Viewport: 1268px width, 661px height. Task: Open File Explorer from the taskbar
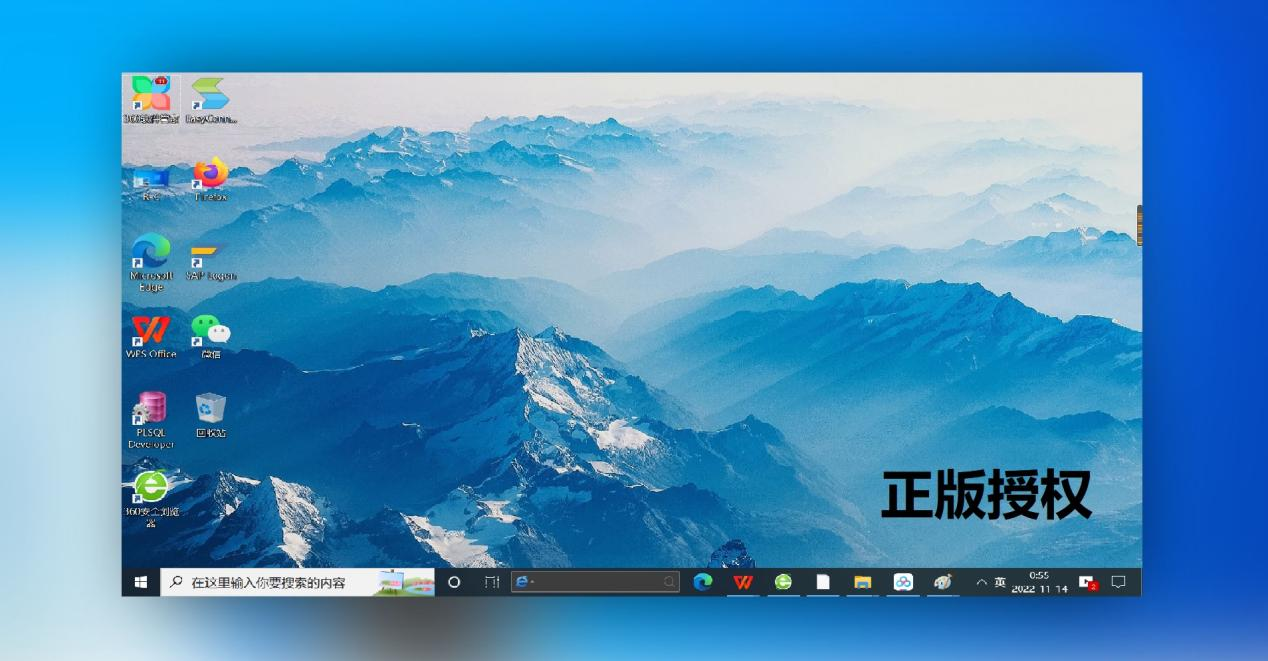click(862, 582)
